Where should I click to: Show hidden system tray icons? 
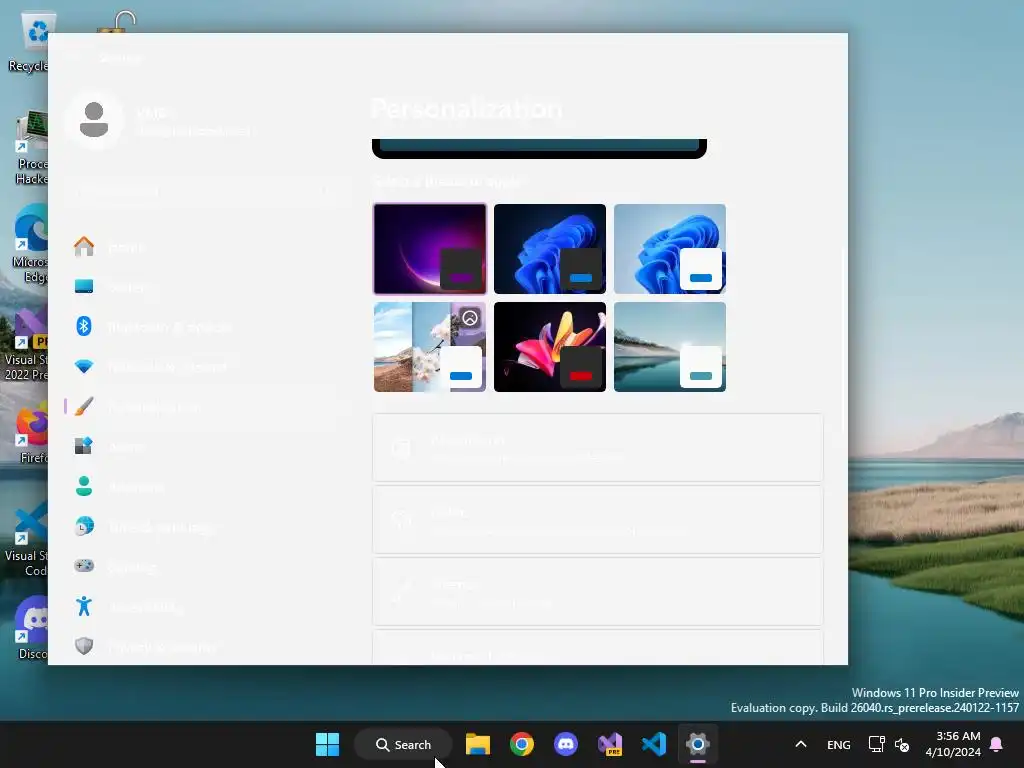801,744
